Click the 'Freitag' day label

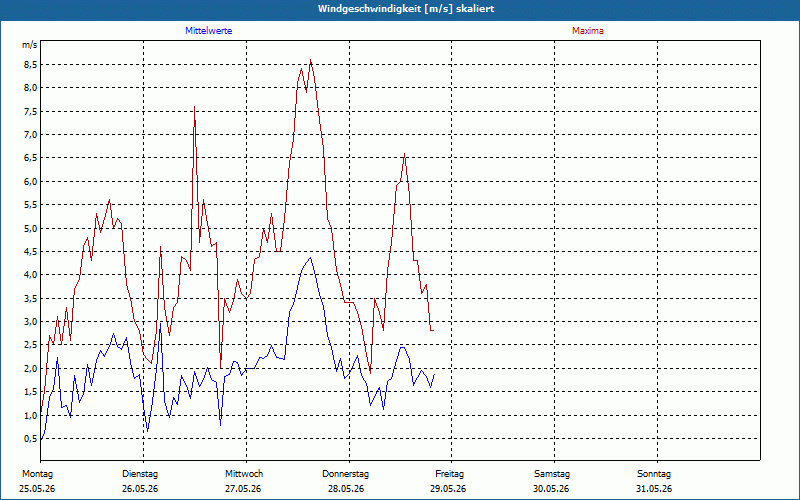pos(449,474)
